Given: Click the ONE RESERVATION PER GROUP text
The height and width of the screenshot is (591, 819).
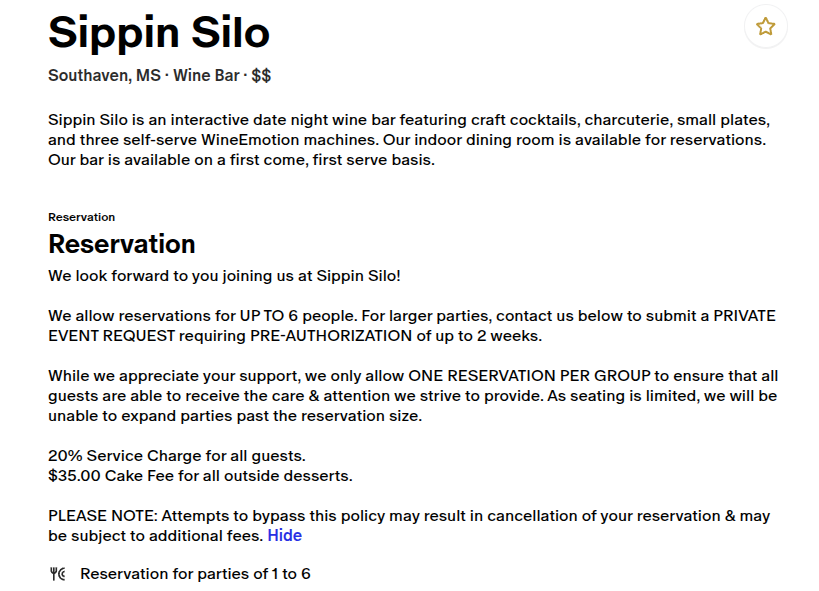Looking at the screenshot, I should [x=530, y=376].
